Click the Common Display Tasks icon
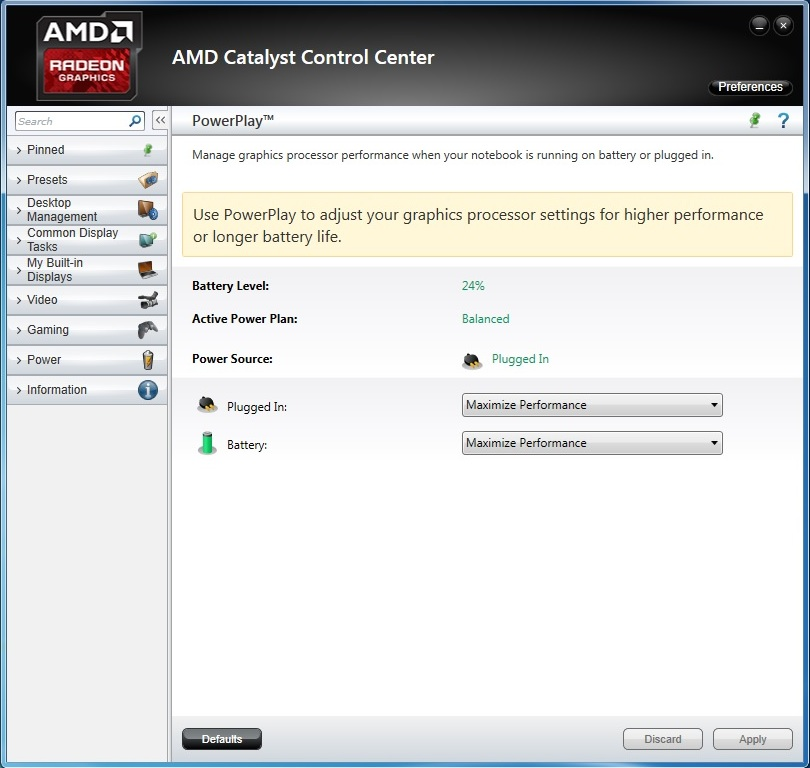The height and width of the screenshot is (768, 810). coord(148,240)
